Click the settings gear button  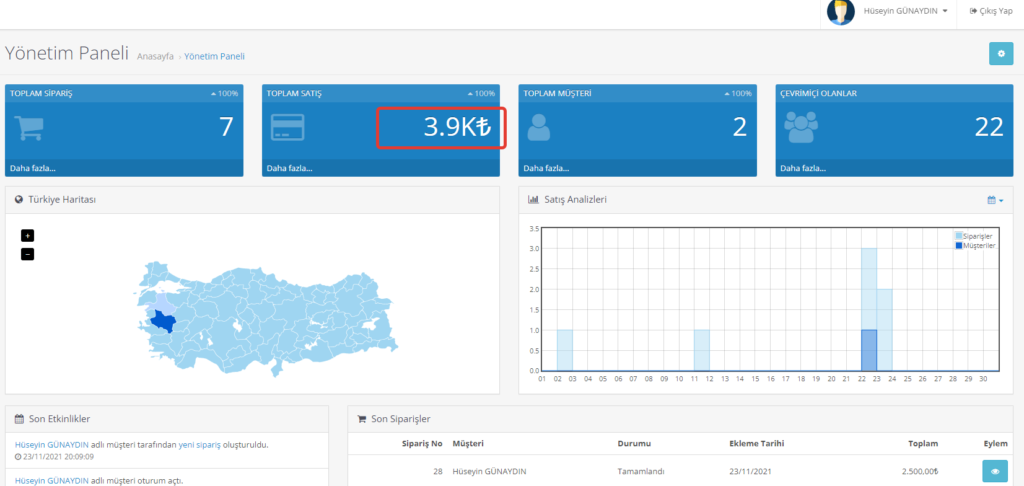point(1000,54)
